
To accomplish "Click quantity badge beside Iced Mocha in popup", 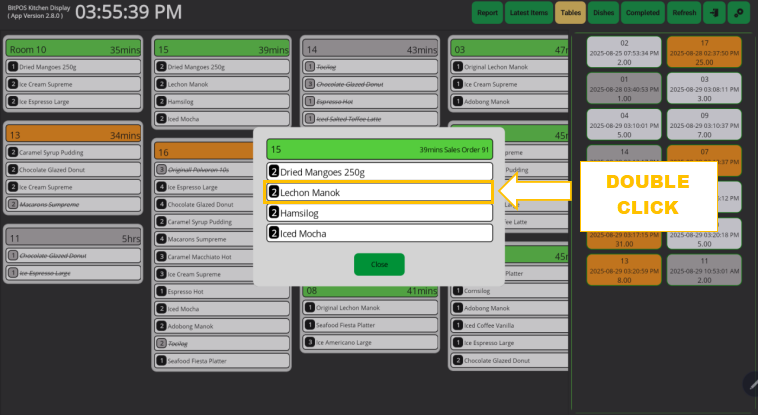I will pos(274,233).
